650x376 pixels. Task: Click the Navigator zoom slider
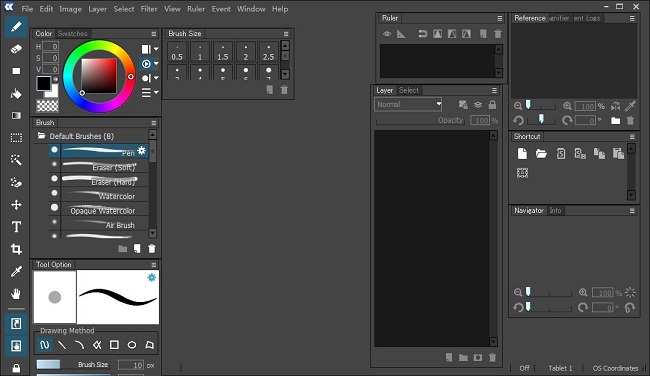(549, 292)
